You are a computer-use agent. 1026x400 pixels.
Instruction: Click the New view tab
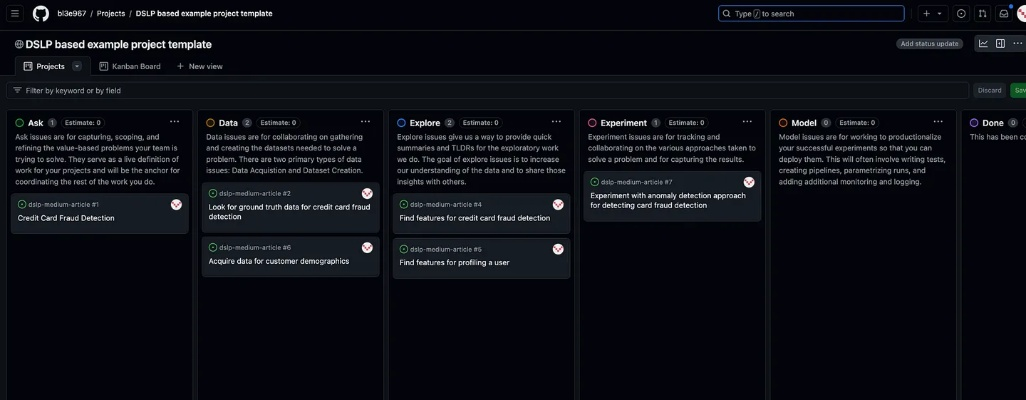click(200, 66)
